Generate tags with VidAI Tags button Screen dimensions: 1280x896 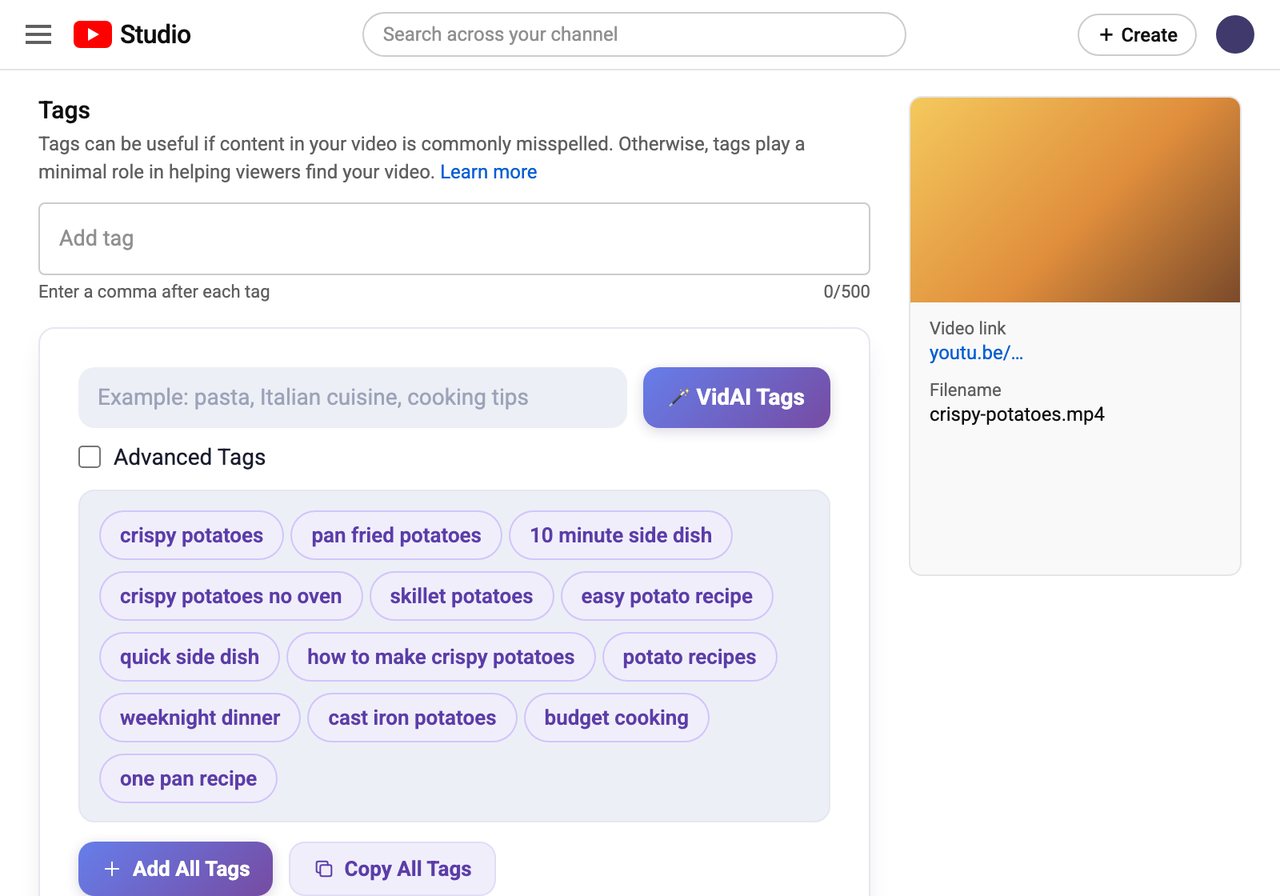(736, 398)
